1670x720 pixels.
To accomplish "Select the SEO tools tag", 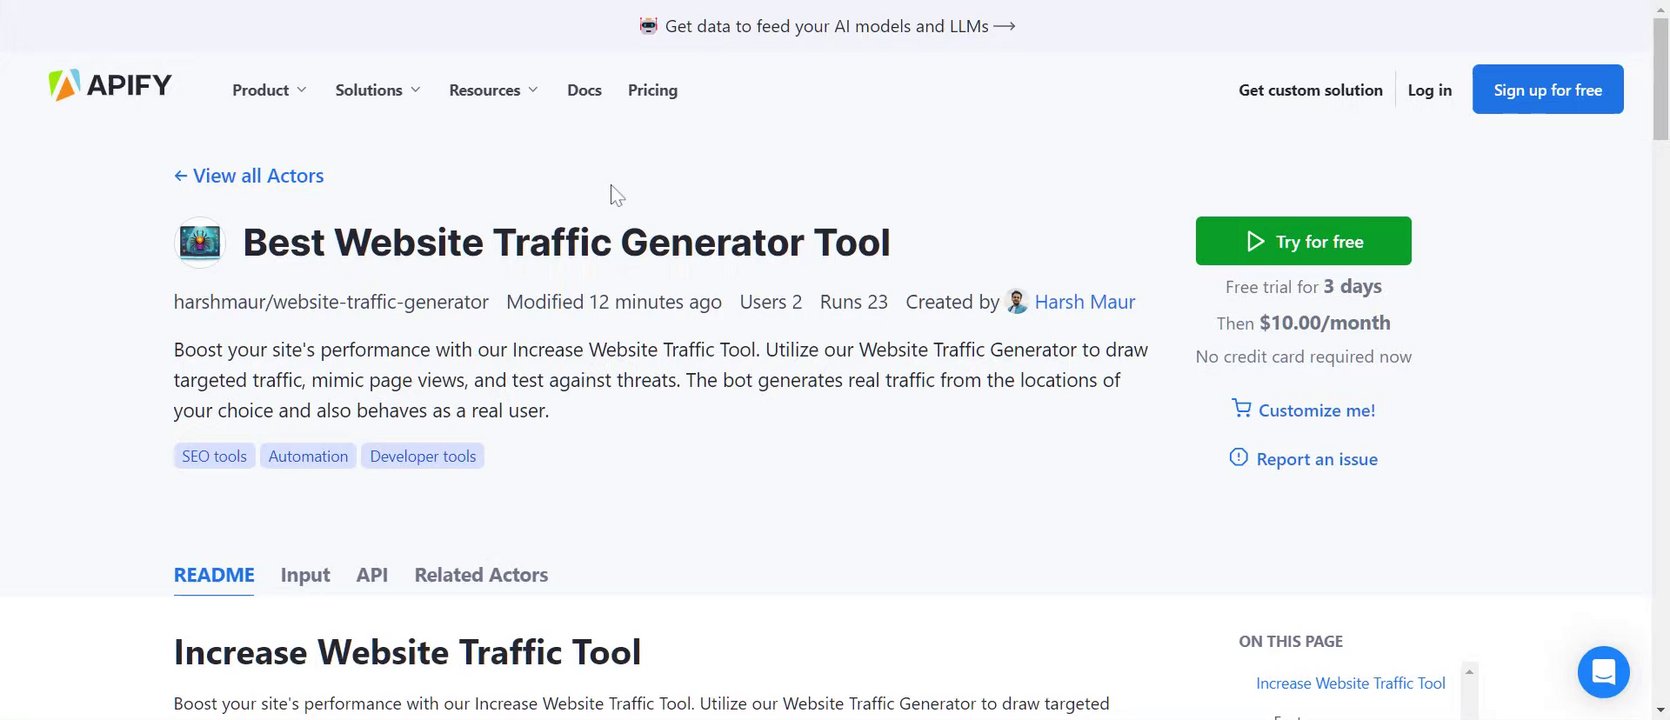I will tap(214, 456).
